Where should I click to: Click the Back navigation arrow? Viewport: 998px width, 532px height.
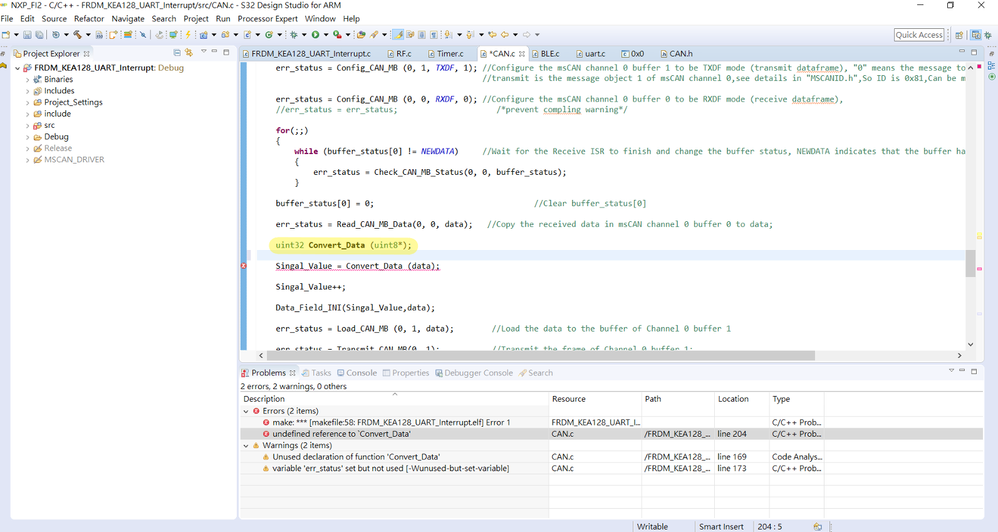504,34
